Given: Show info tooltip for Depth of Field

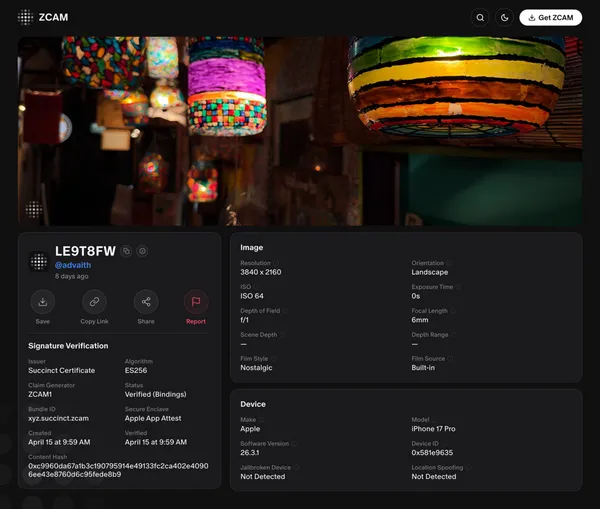Looking at the screenshot, I should tap(286, 311).
